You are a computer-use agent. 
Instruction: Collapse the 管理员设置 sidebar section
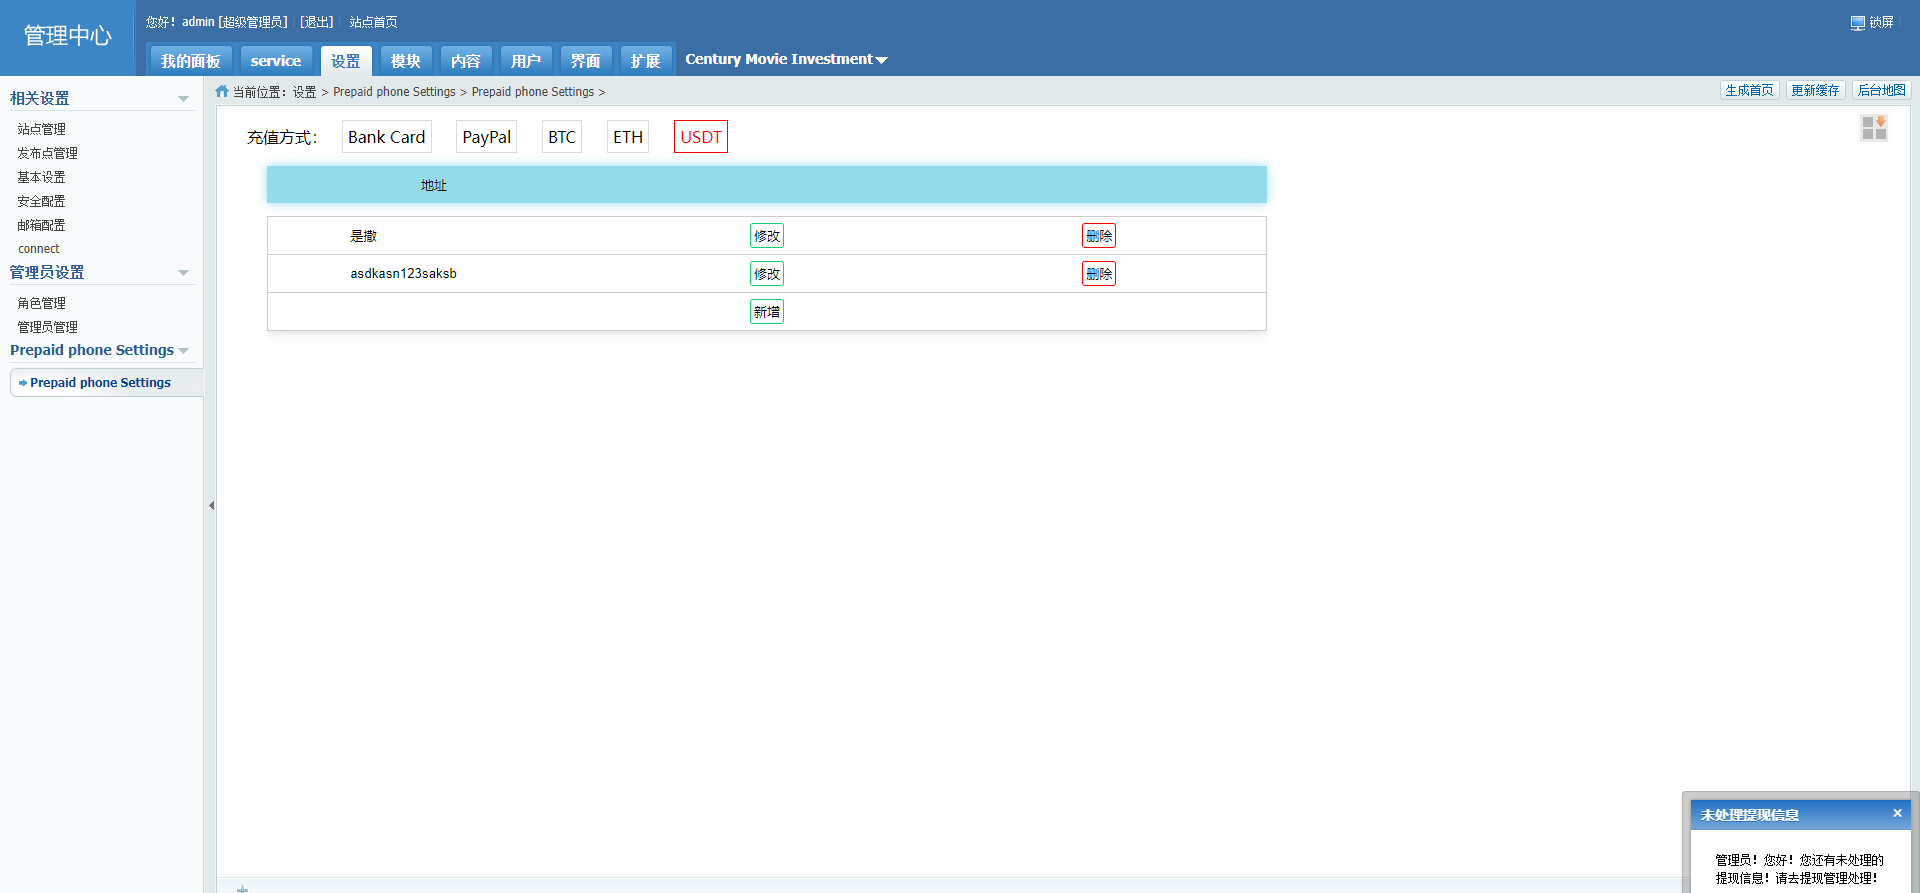click(183, 273)
